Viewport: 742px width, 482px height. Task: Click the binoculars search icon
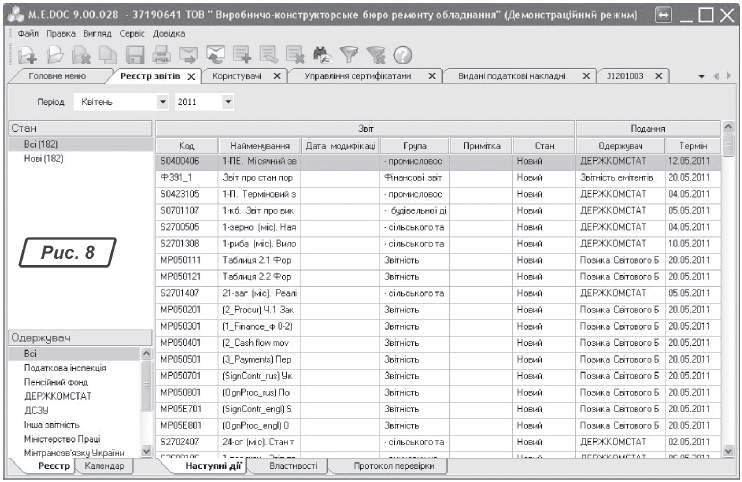coord(323,56)
